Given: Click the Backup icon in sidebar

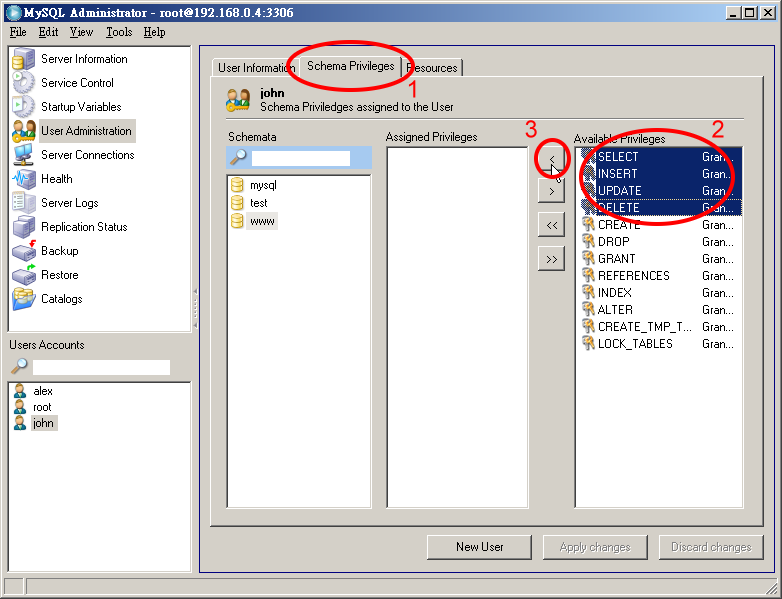Looking at the screenshot, I should pos(24,251).
